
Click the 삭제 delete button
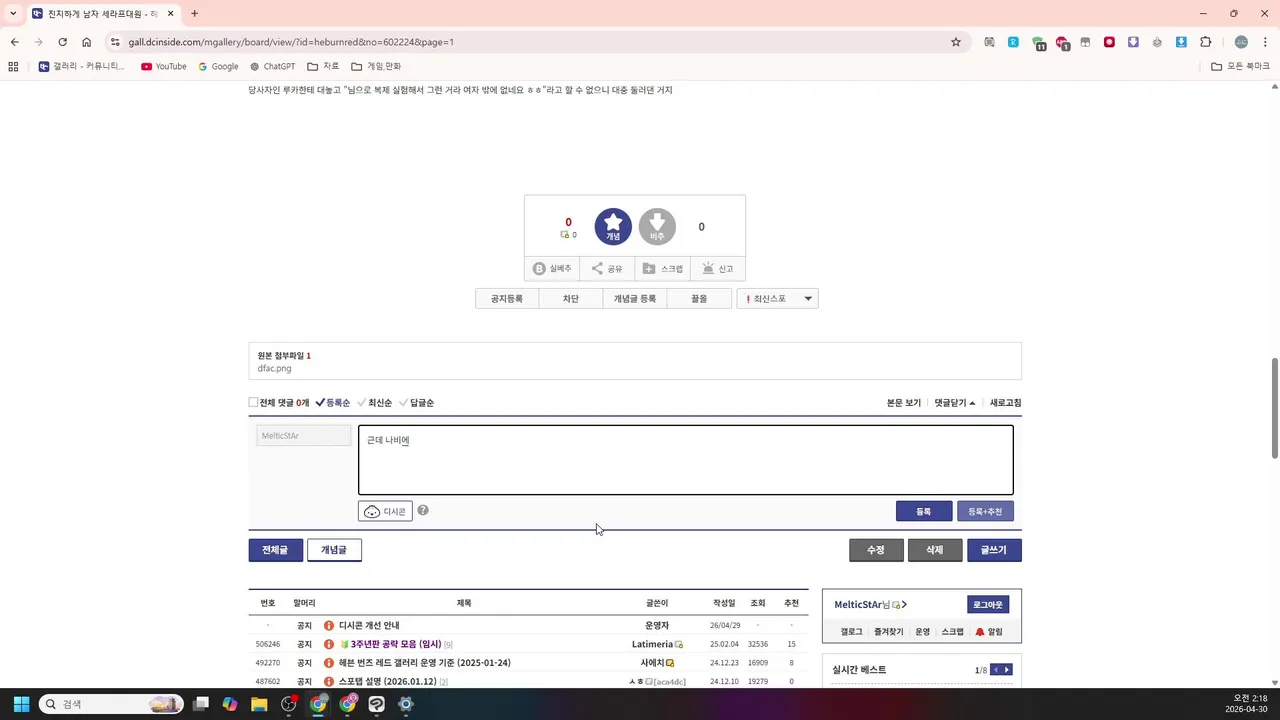point(935,550)
